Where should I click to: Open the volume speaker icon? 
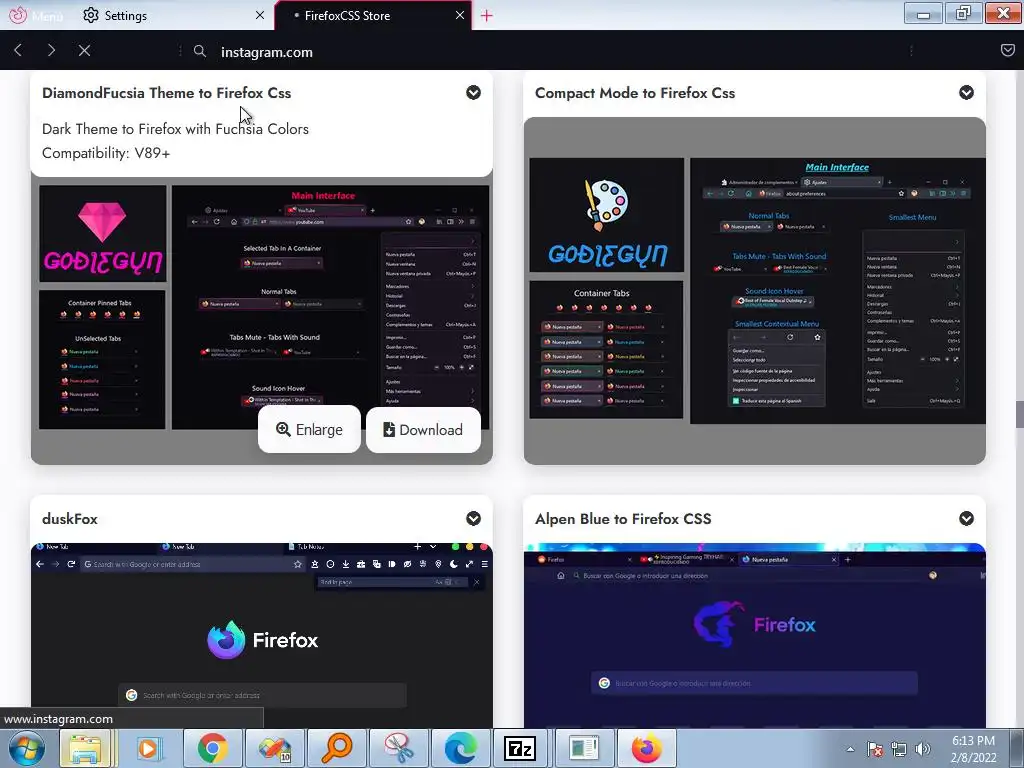923,749
